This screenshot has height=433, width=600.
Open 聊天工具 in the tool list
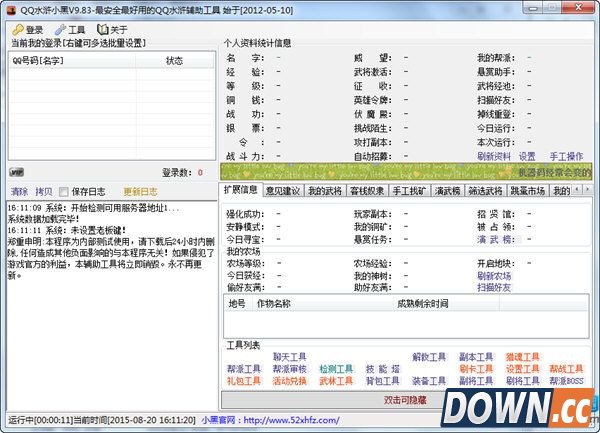point(290,357)
